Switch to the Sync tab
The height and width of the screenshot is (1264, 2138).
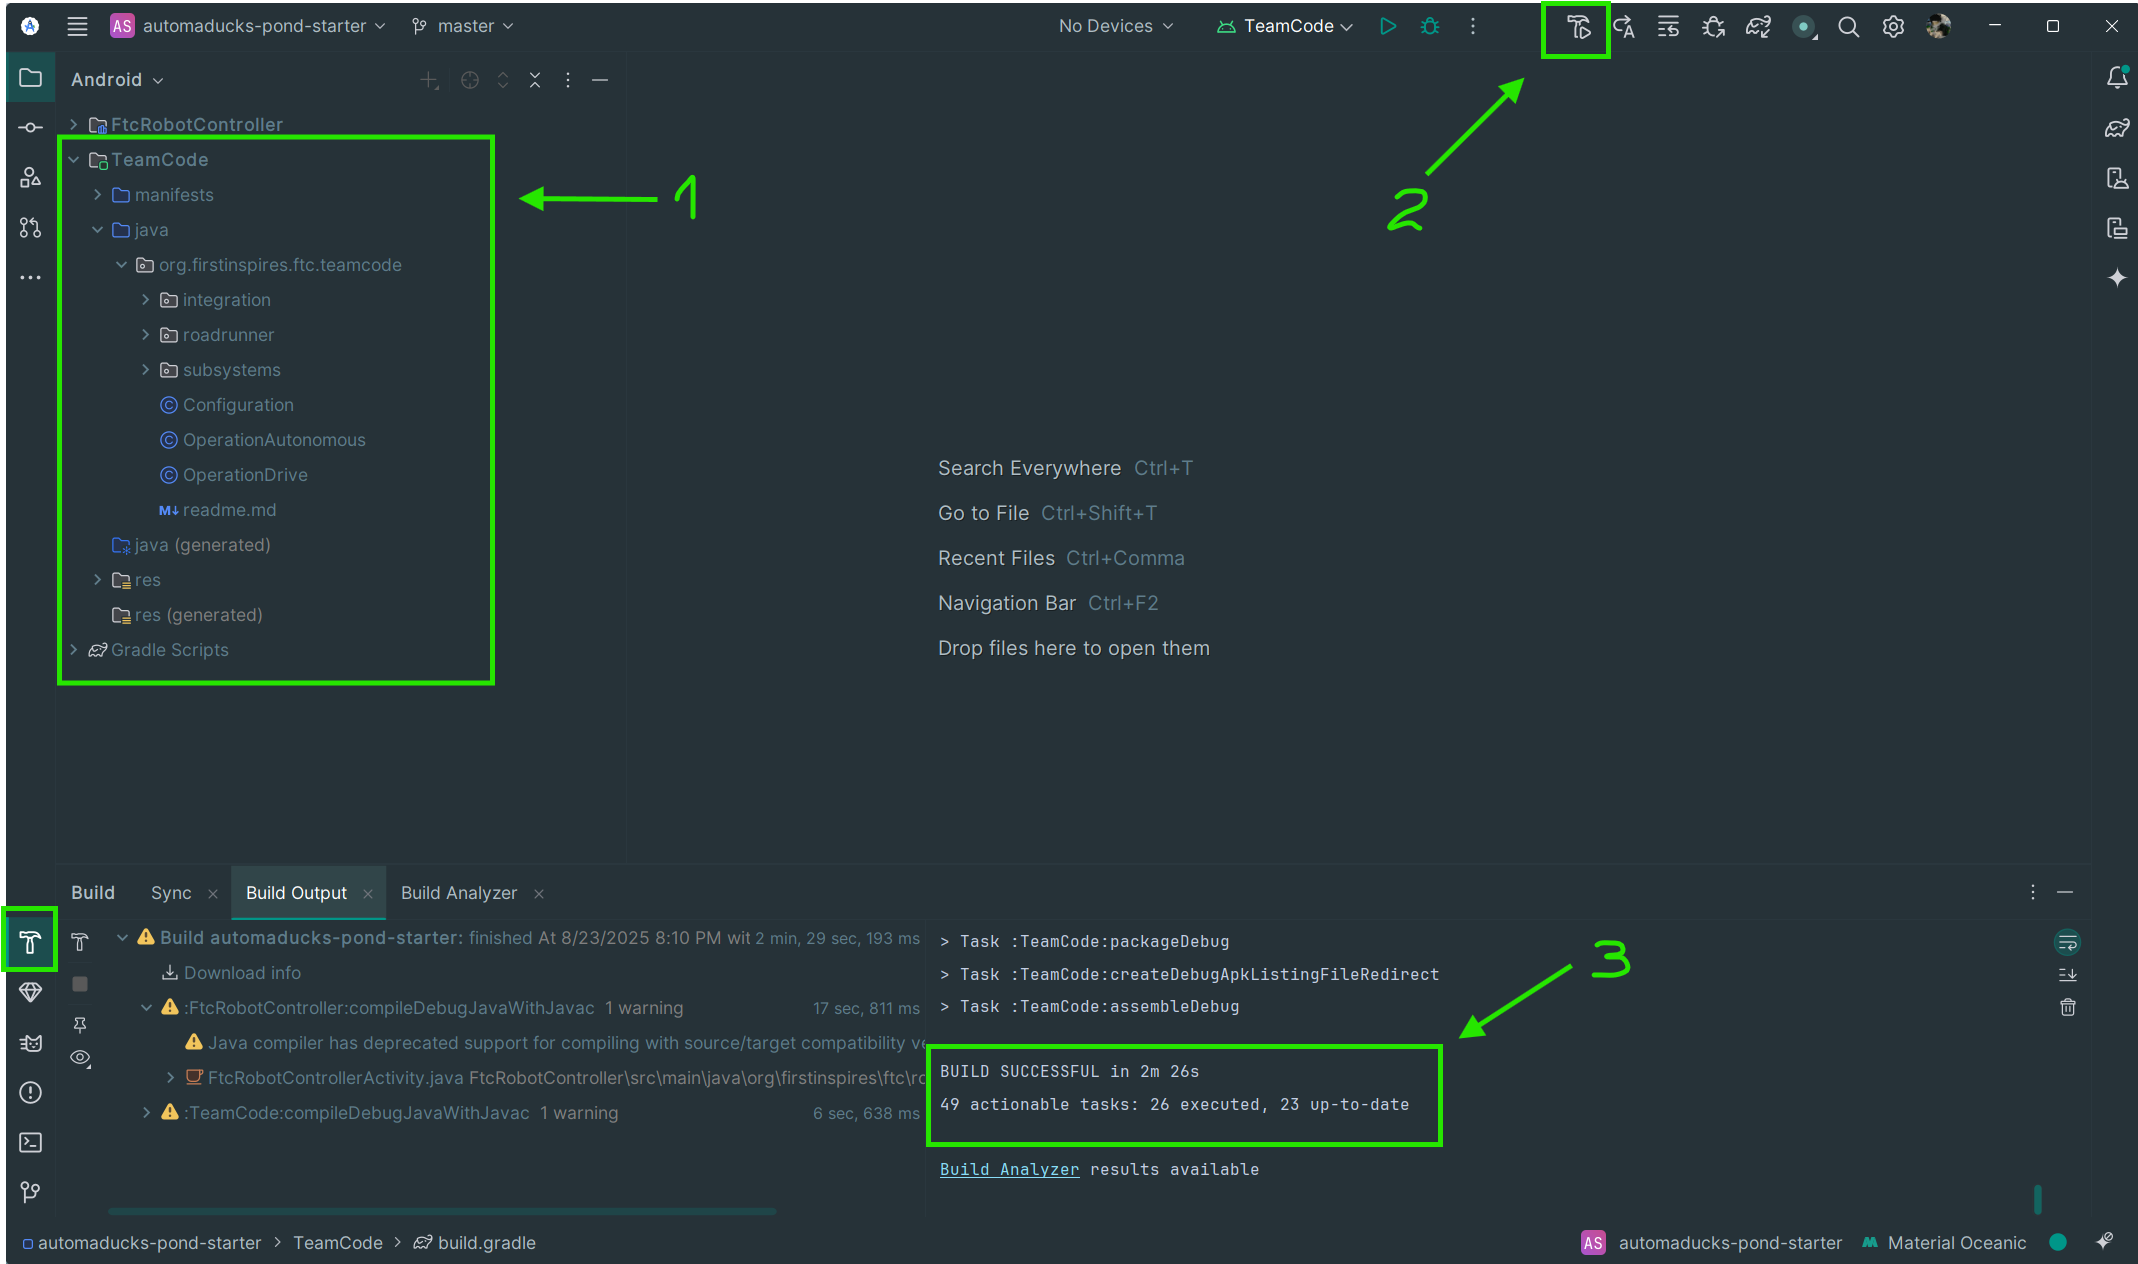[171, 892]
